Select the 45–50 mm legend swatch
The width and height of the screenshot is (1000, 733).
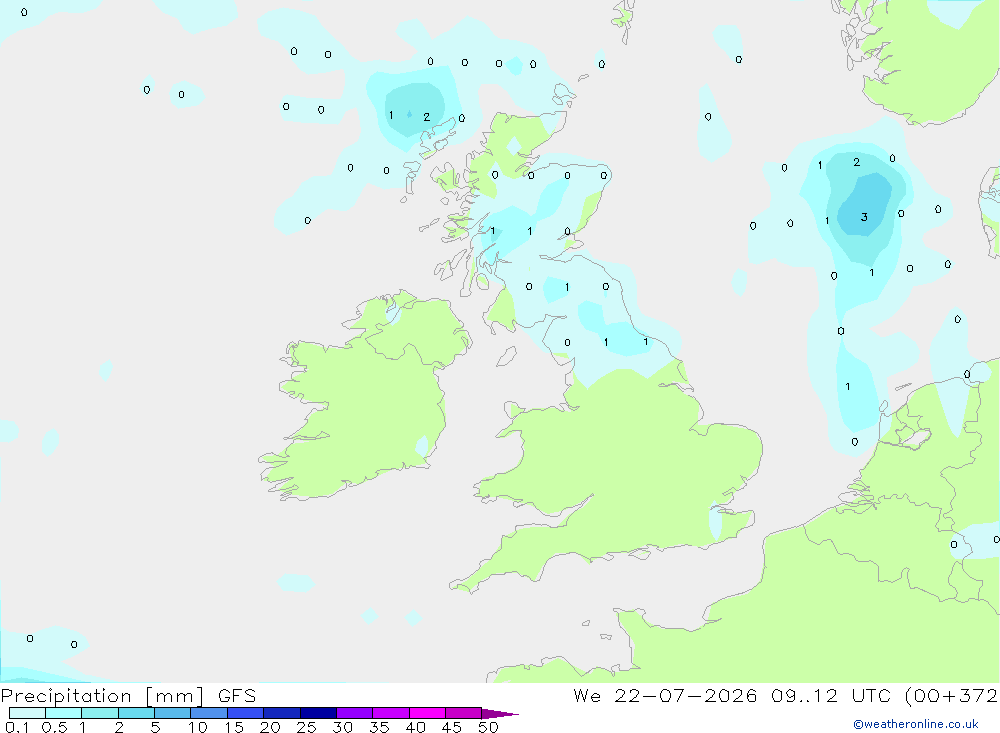[x=464, y=713]
